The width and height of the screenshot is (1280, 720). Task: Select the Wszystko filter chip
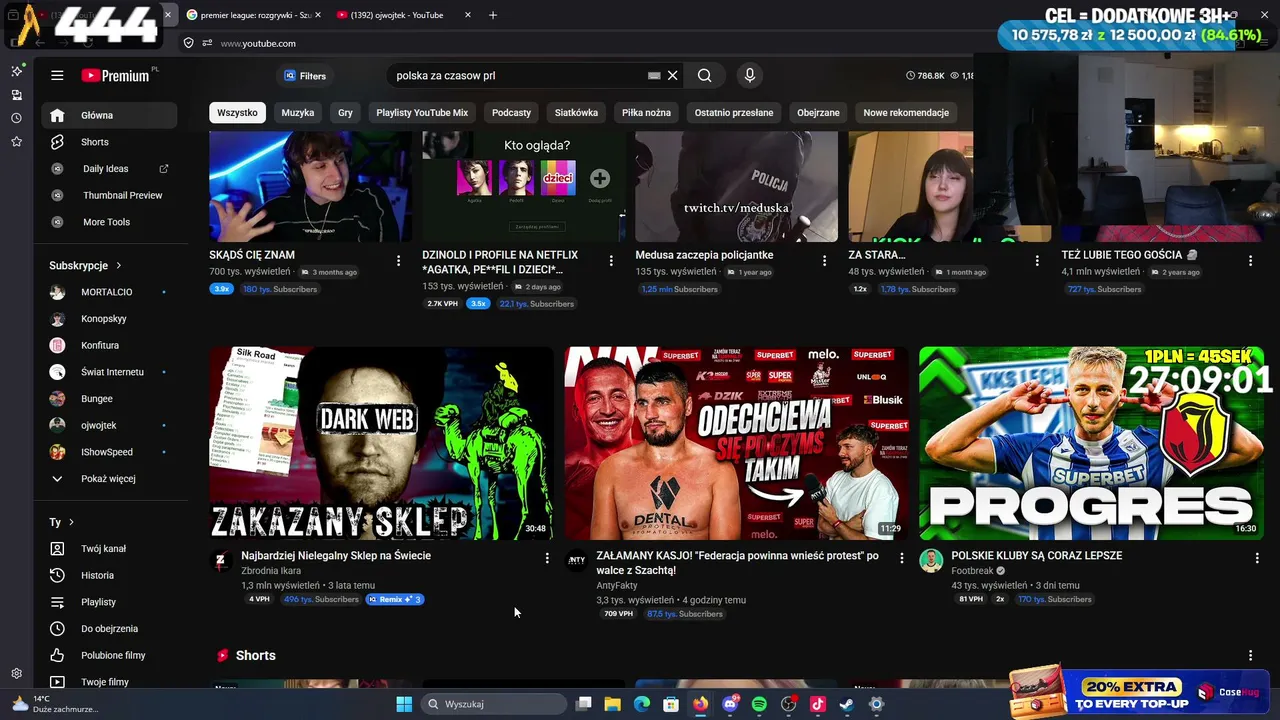(237, 113)
